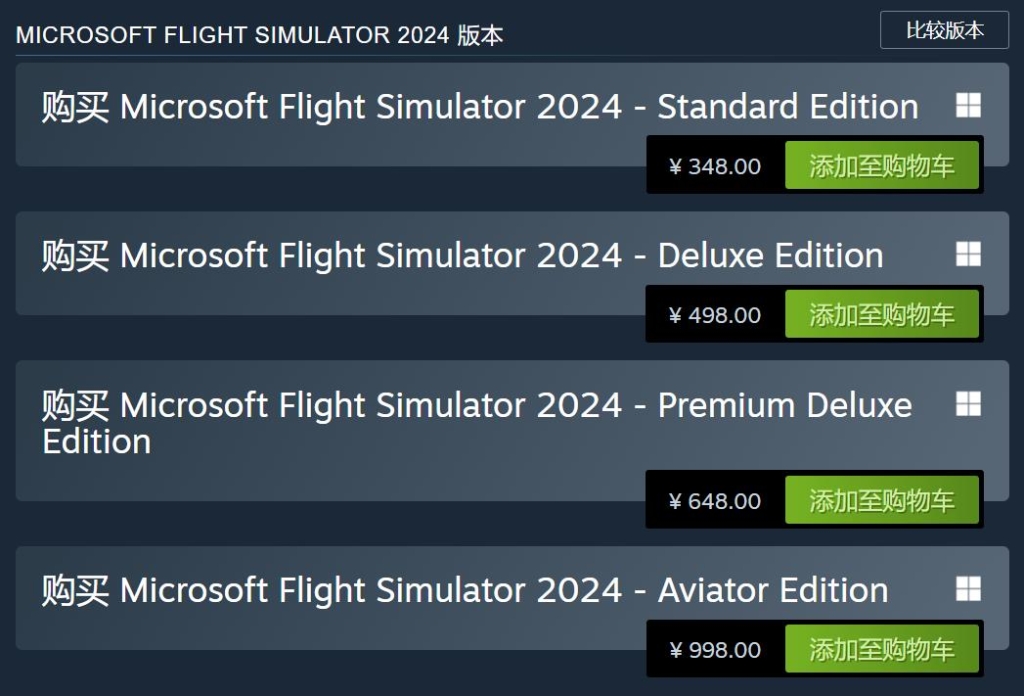The image size is (1024, 696).
Task: Click the Aviator Edition purchase heading
Action: 464,591
